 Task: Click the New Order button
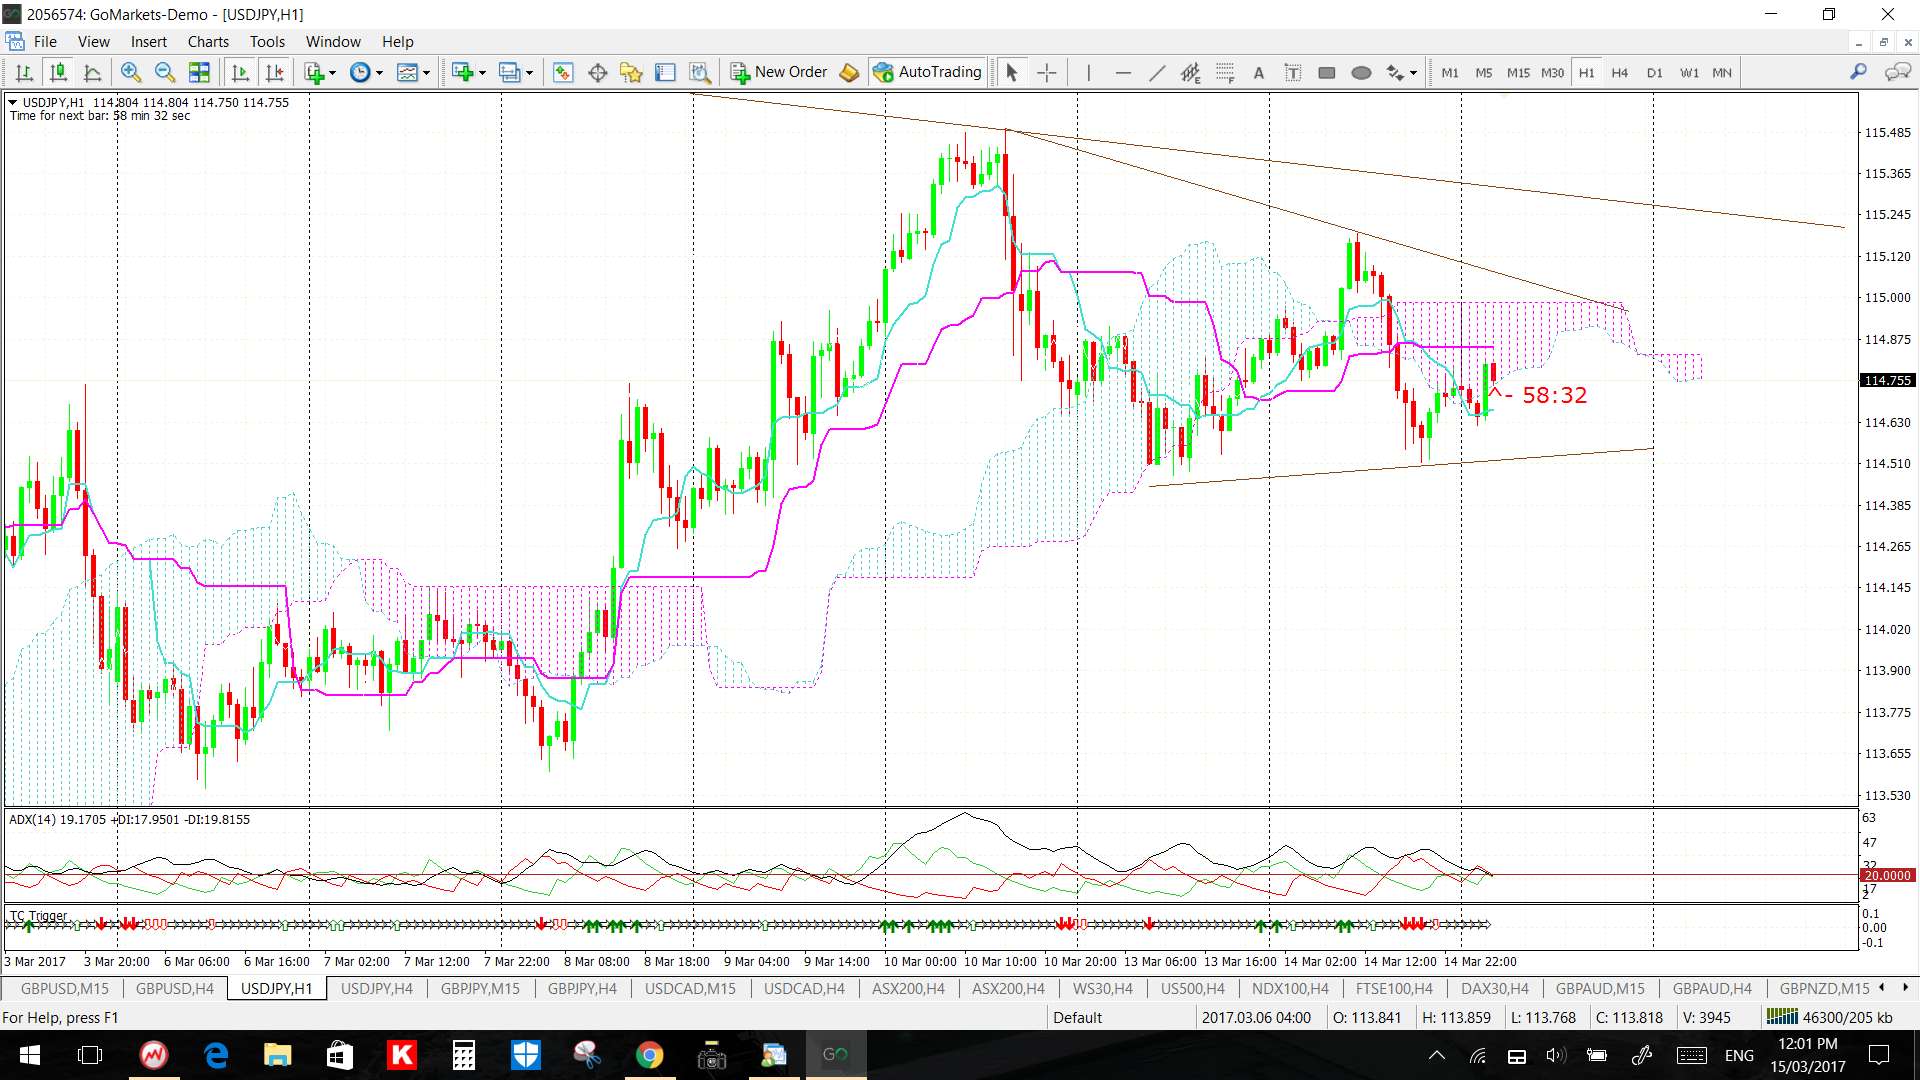pos(779,72)
